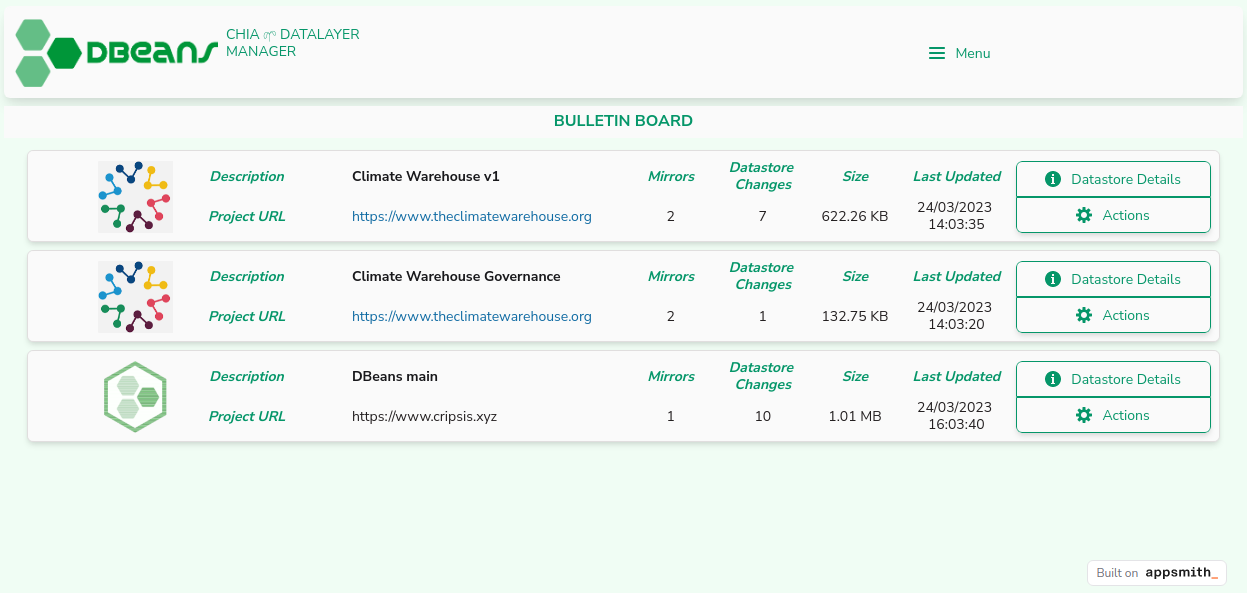Click info icon in Climate Warehouse v1 row
Viewport: 1247px width, 593px height.
pyautogui.click(x=1052, y=179)
